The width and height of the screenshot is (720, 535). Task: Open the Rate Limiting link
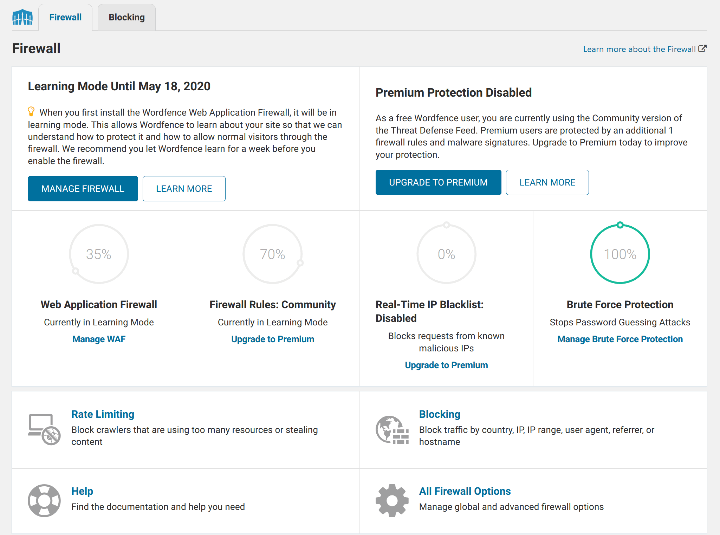click(x=102, y=414)
